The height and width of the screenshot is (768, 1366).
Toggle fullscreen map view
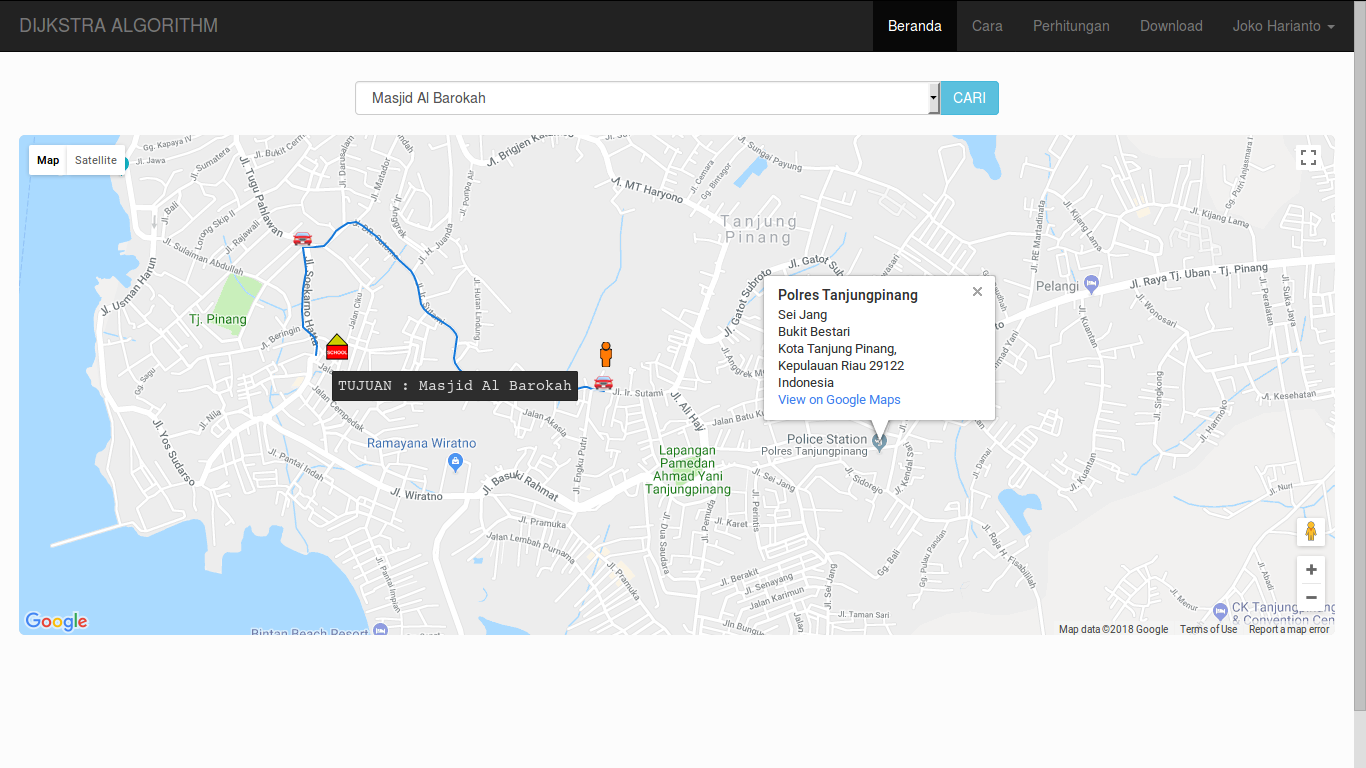tap(1308, 157)
